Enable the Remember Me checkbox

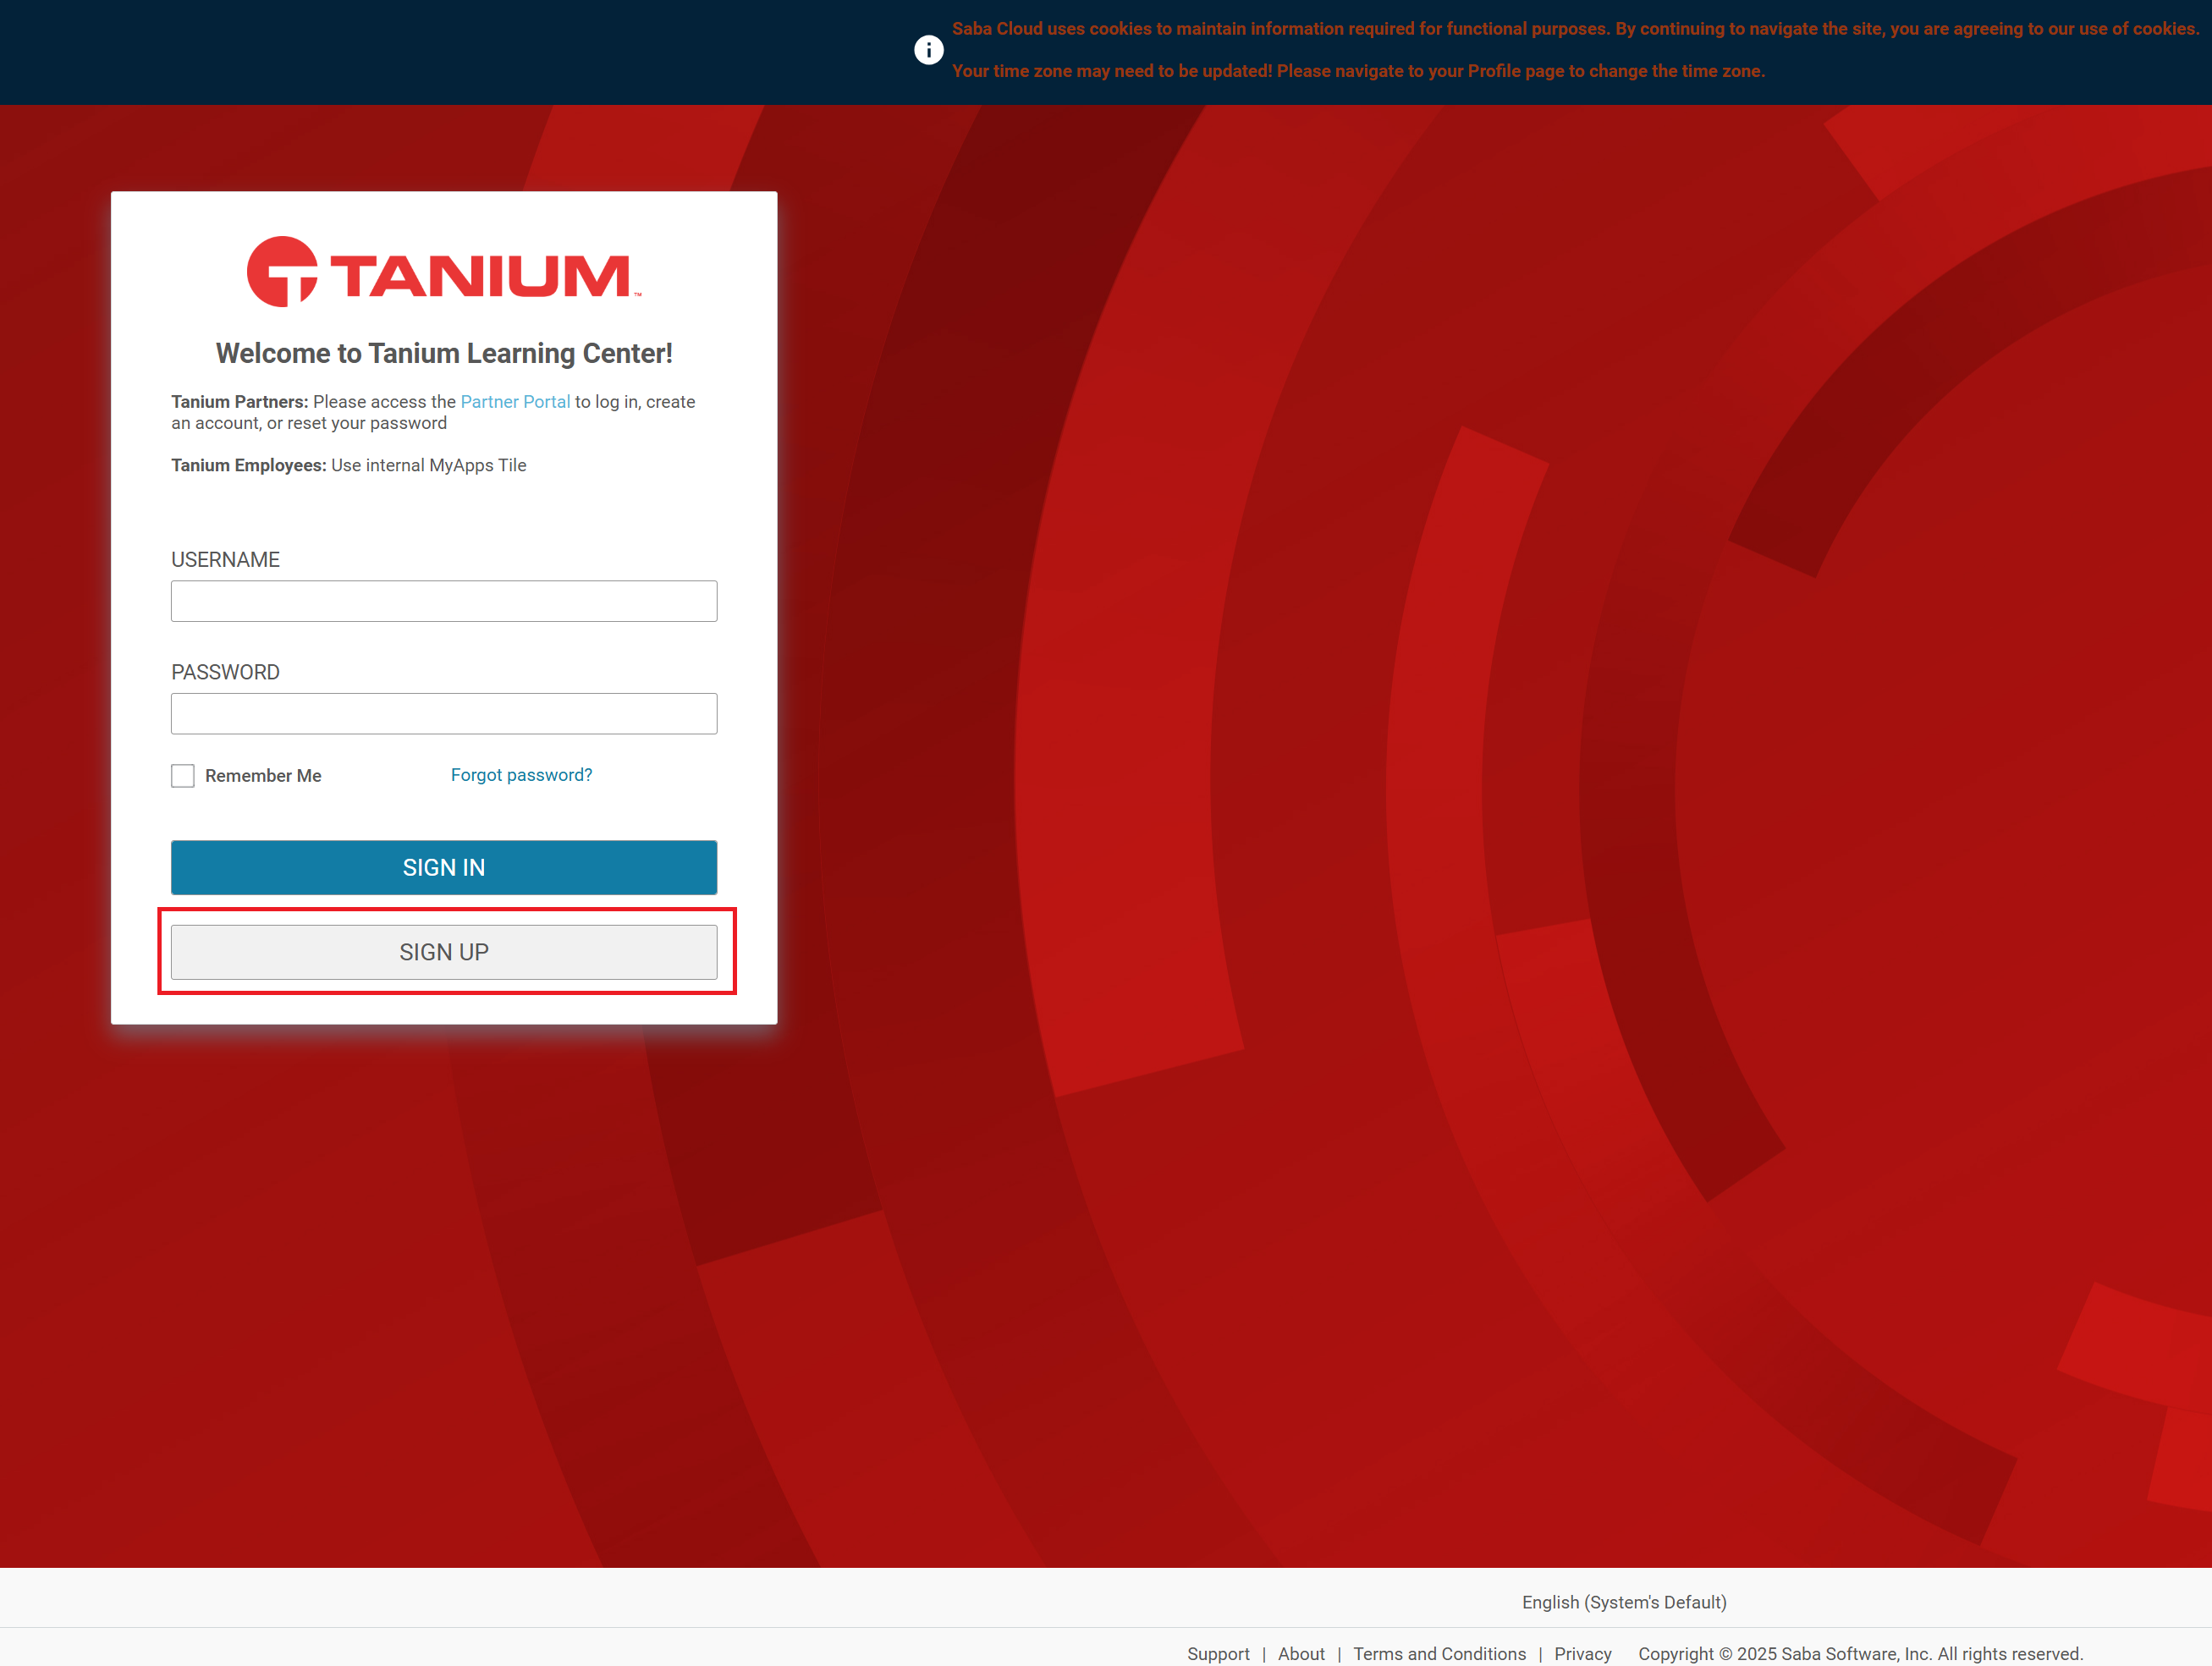(x=183, y=776)
